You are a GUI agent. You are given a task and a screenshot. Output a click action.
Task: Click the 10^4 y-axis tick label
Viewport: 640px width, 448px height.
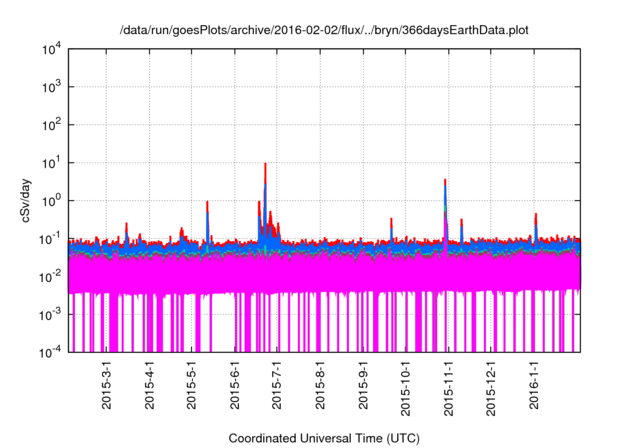(52, 49)
